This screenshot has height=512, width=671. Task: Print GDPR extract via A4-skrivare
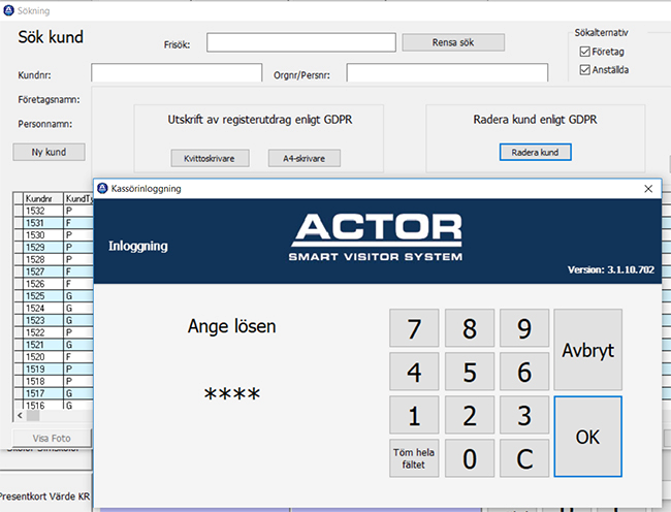coord(304,158)
